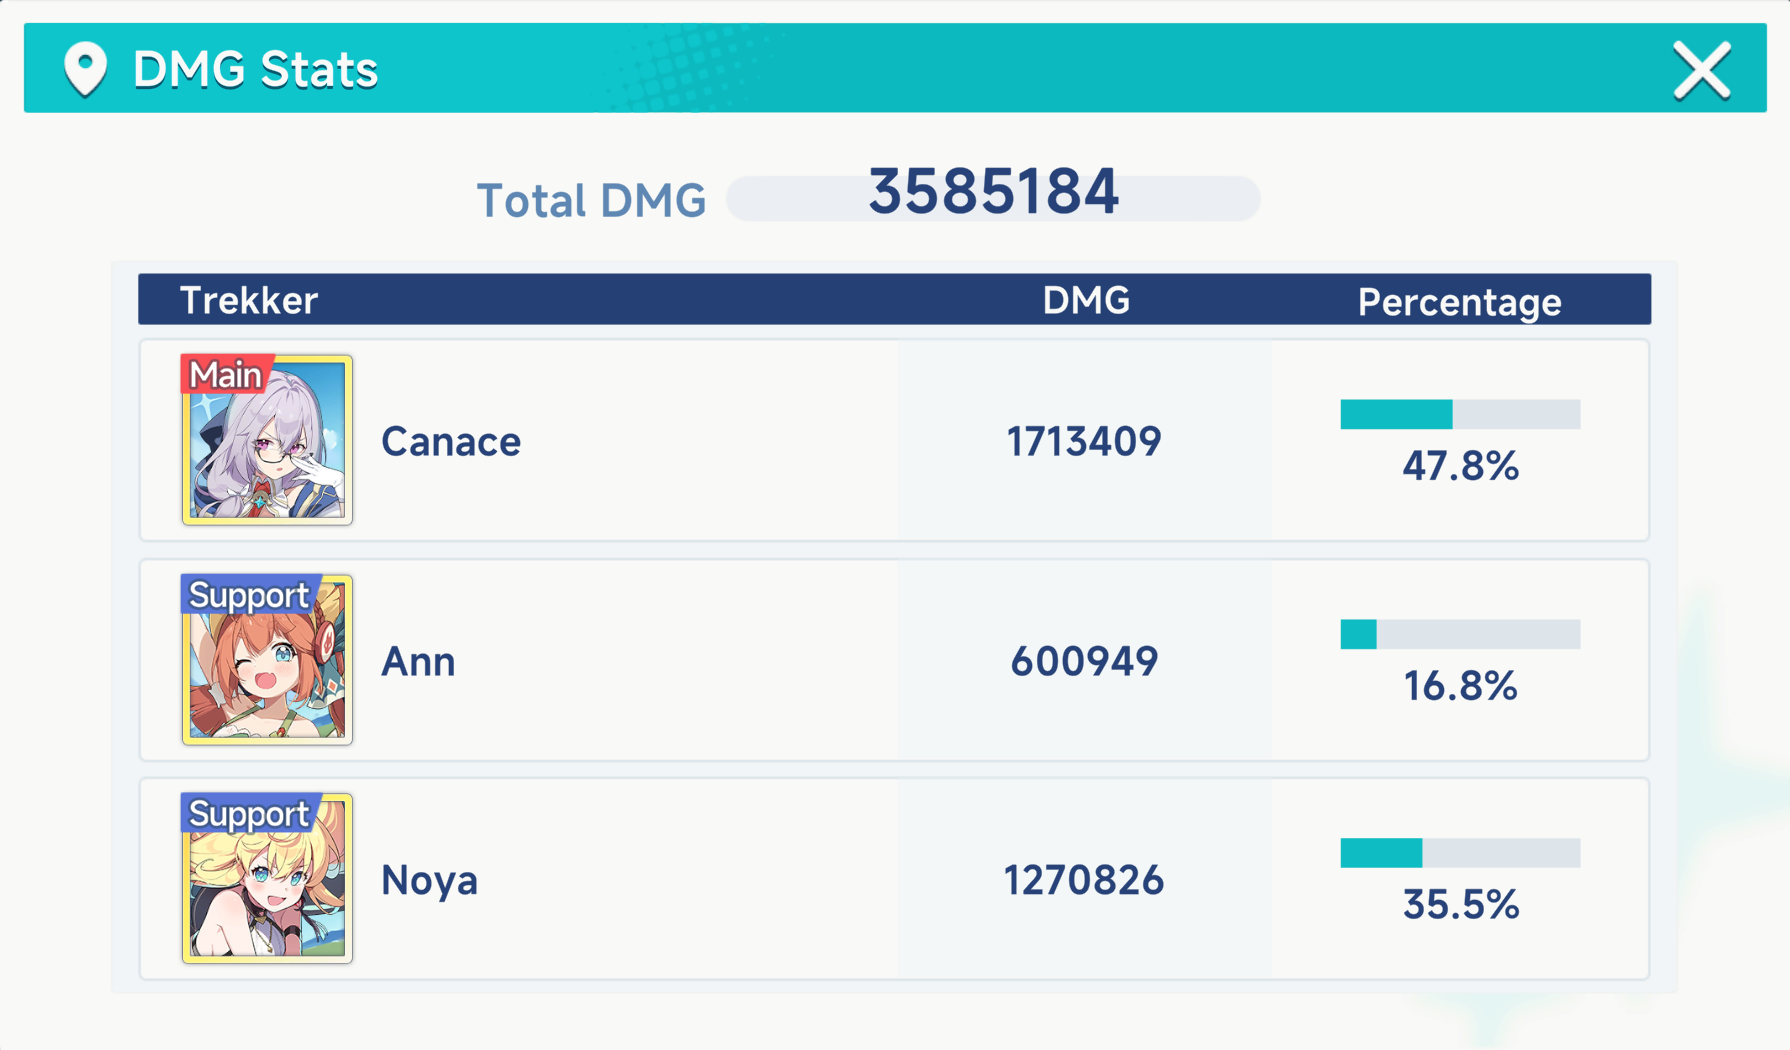Viewport: 1790px width, 1050px height.
Task: Click the location pin icon in header
Action: click(x=85, y=69)
